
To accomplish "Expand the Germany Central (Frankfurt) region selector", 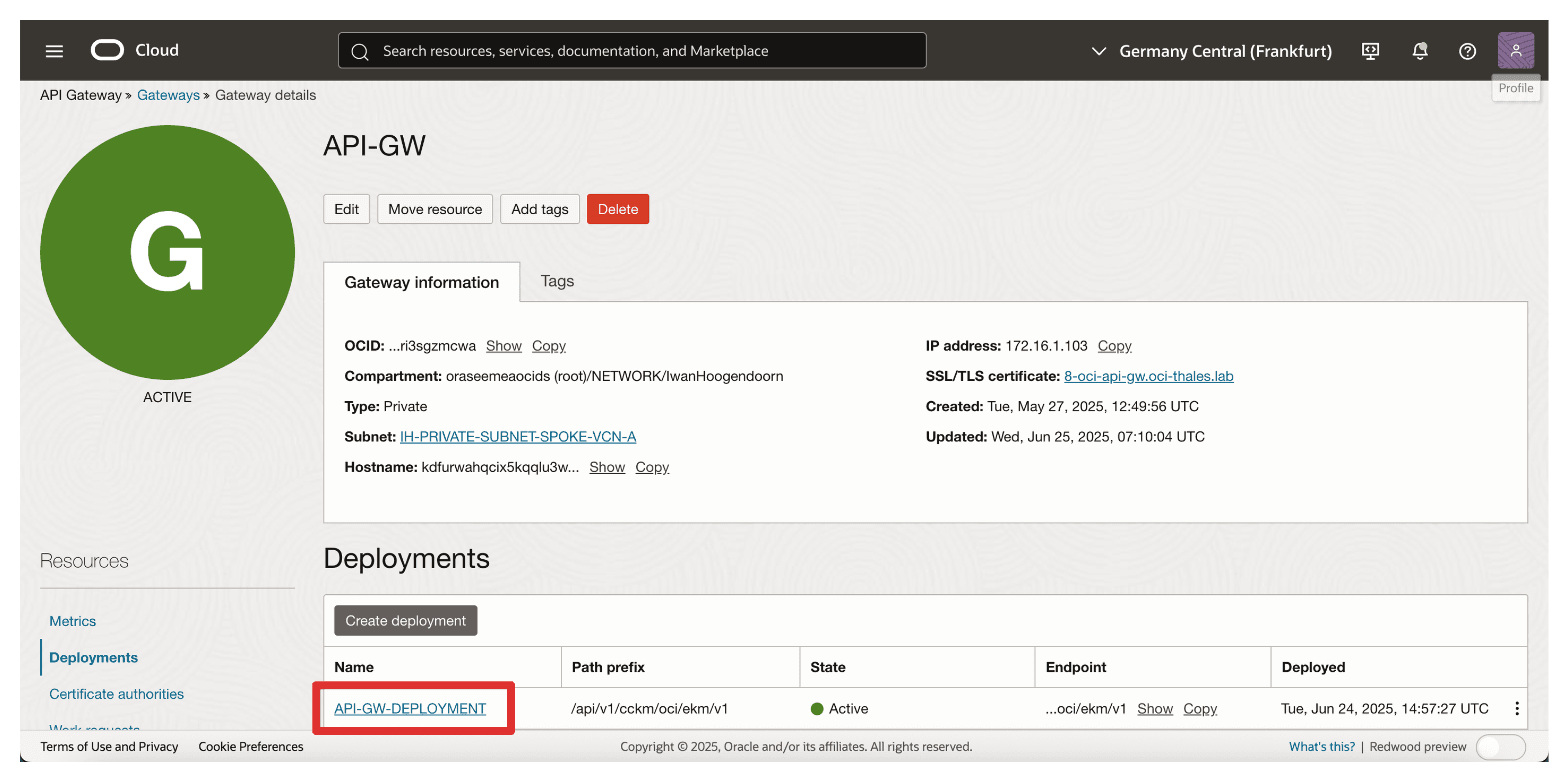I will click(1211, 51).
